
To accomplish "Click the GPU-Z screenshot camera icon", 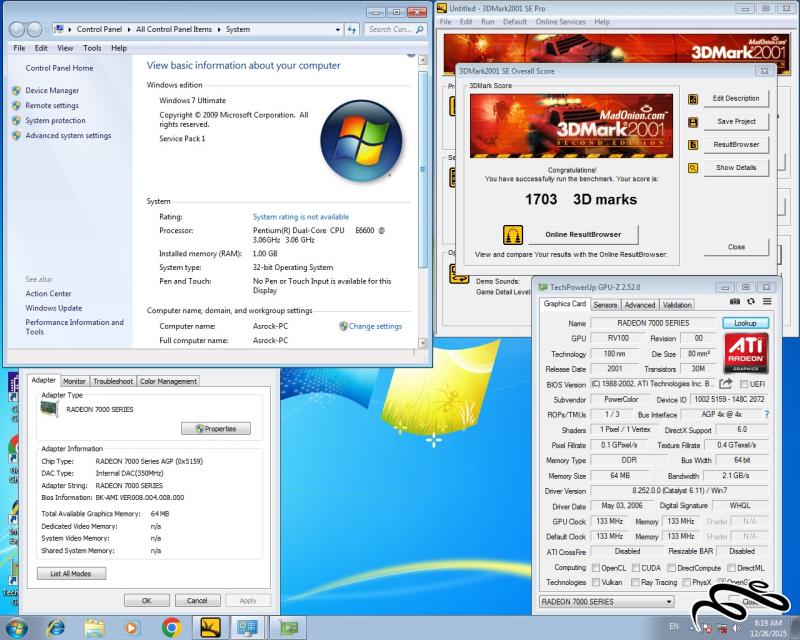I will tap(735, 301).
